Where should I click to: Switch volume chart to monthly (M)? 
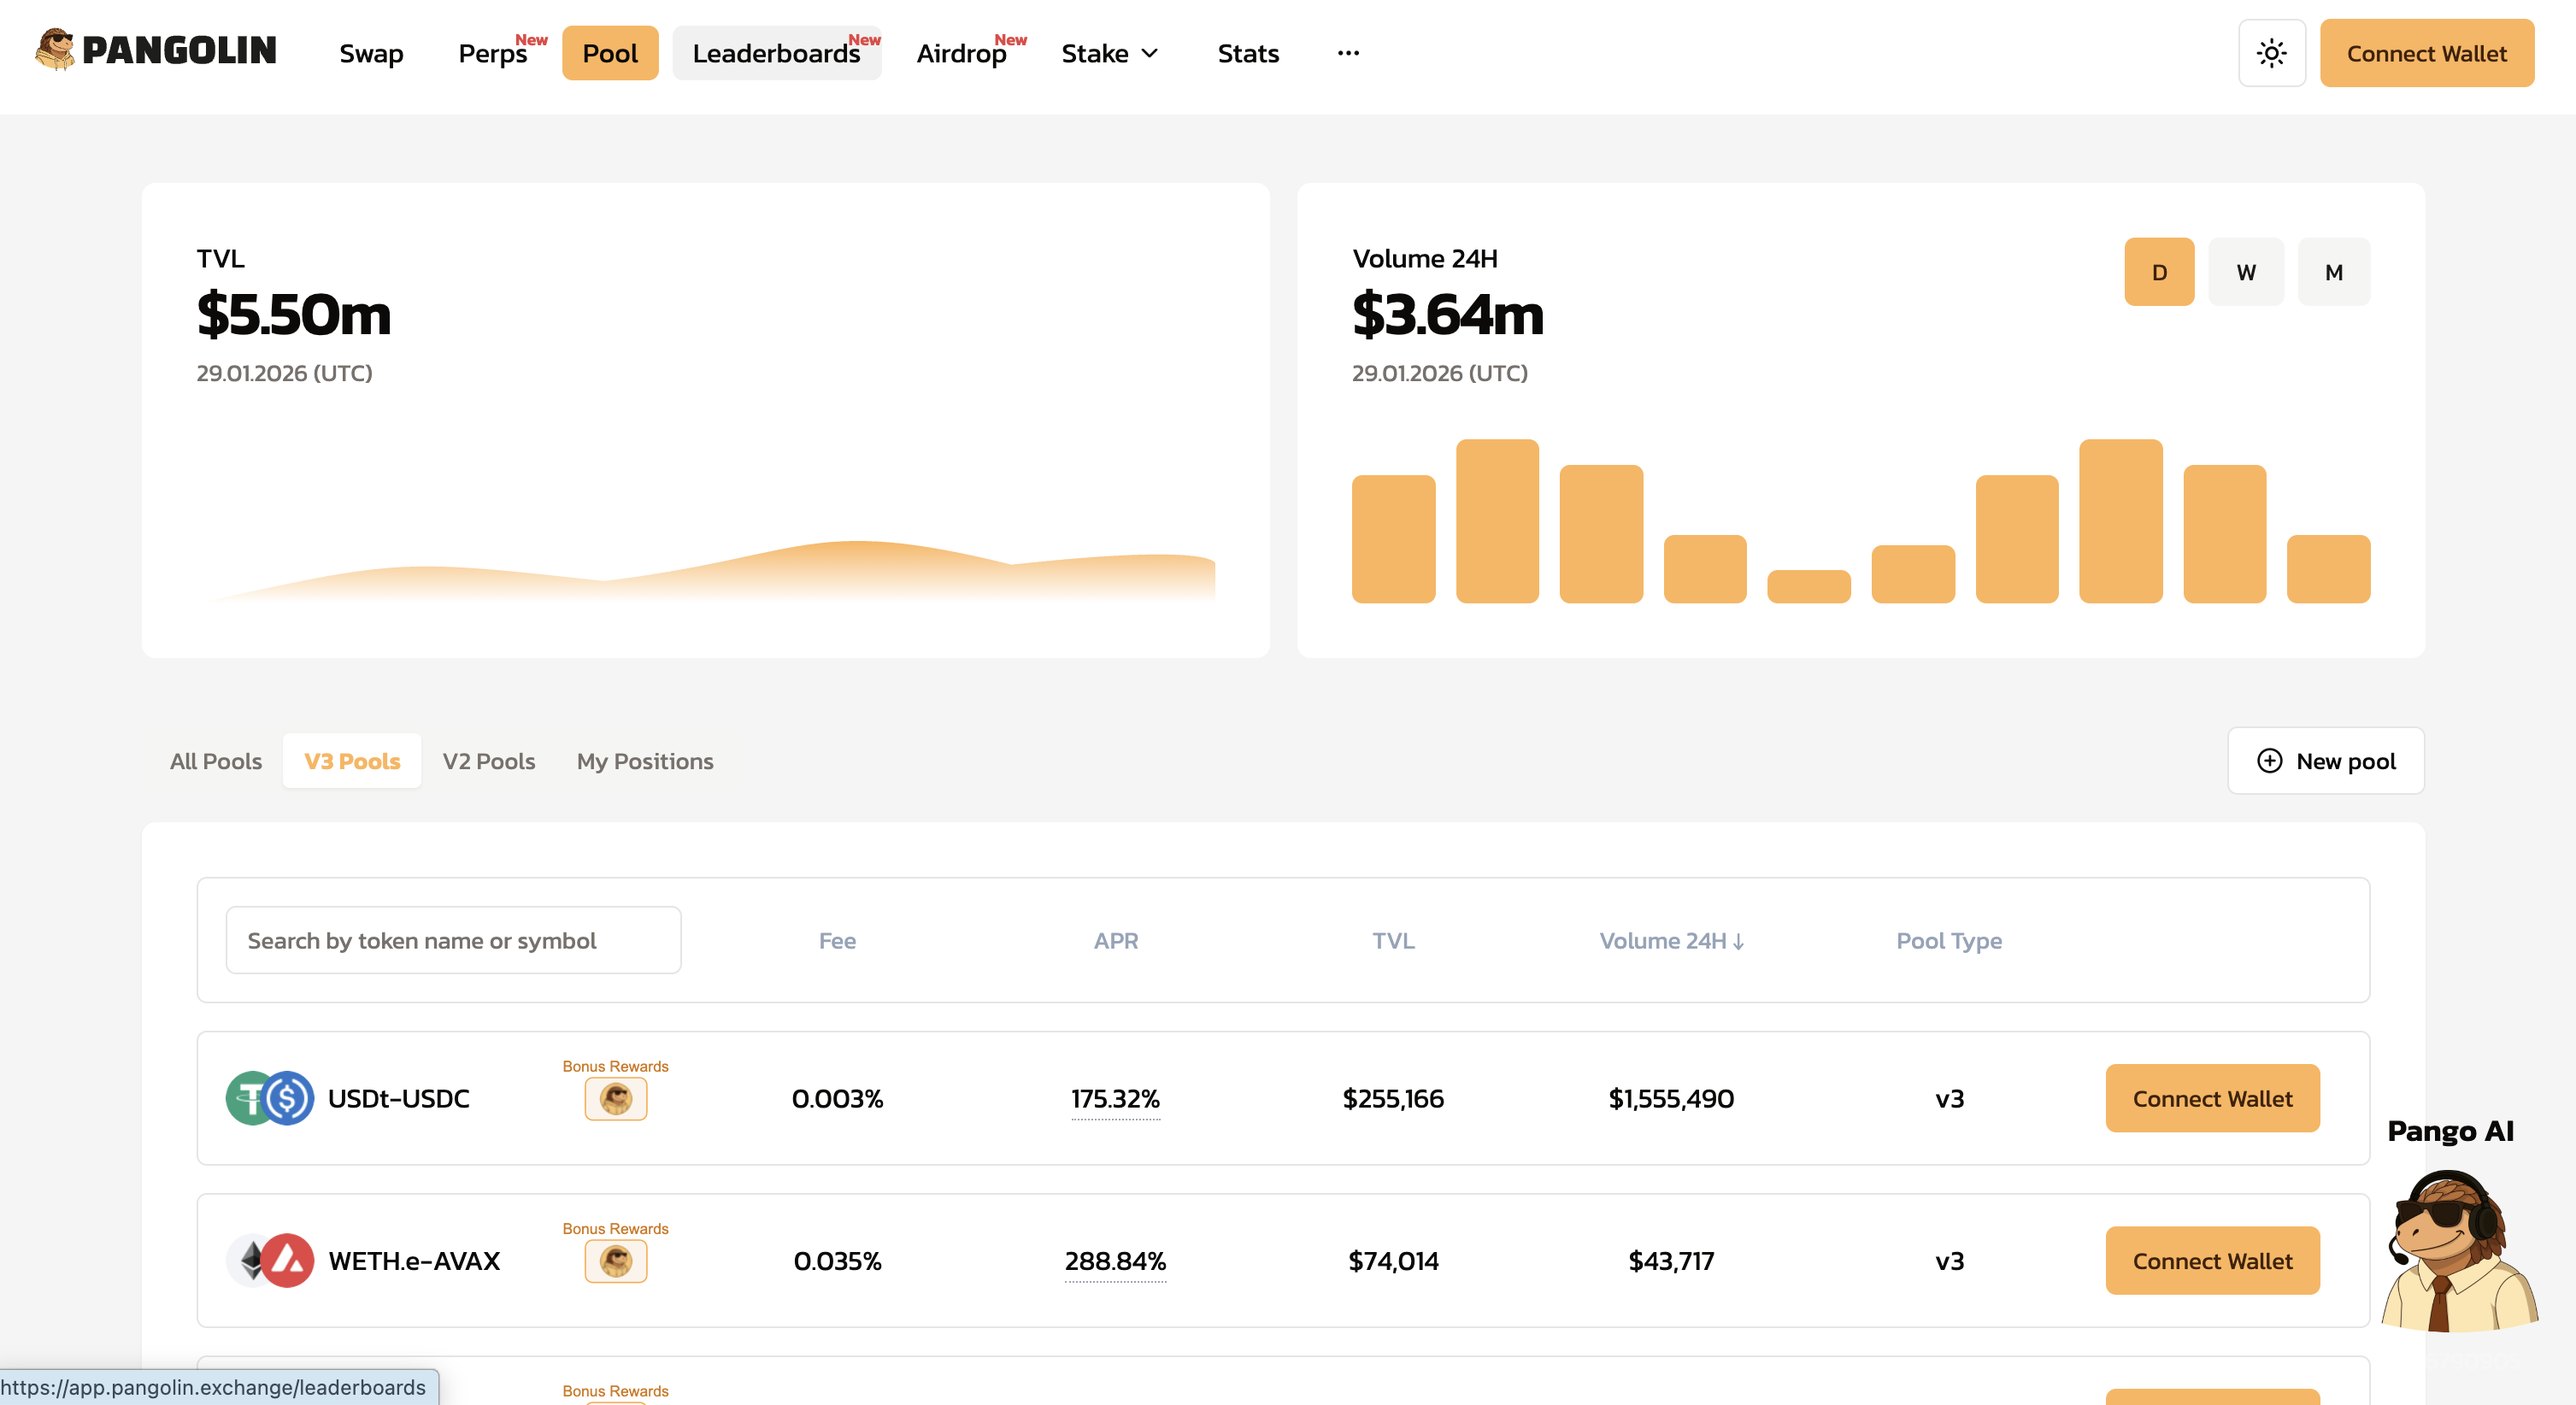2333,272
